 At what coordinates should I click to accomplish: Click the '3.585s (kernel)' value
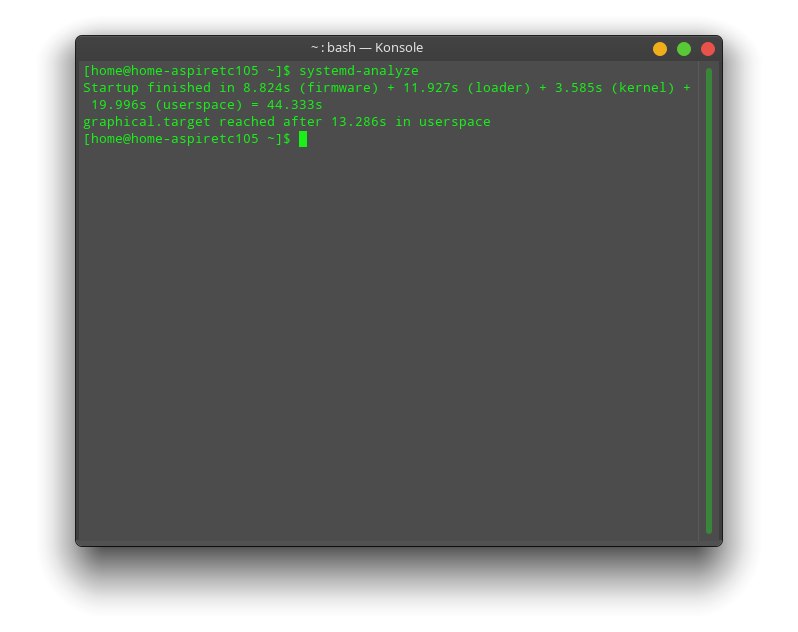[614, 88]
